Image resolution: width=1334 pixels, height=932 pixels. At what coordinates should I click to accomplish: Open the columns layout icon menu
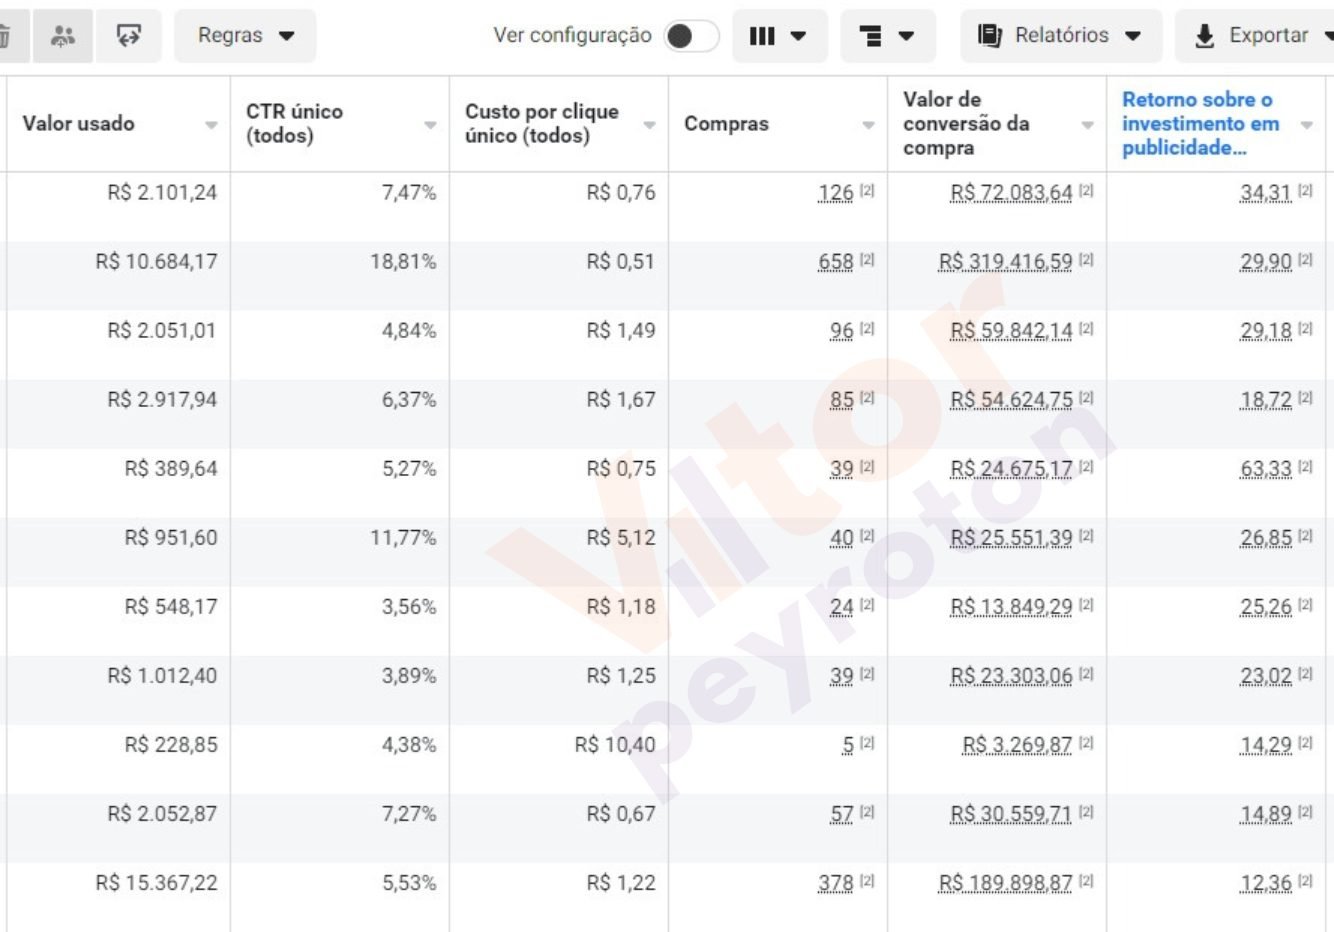(x=779, y=36)
